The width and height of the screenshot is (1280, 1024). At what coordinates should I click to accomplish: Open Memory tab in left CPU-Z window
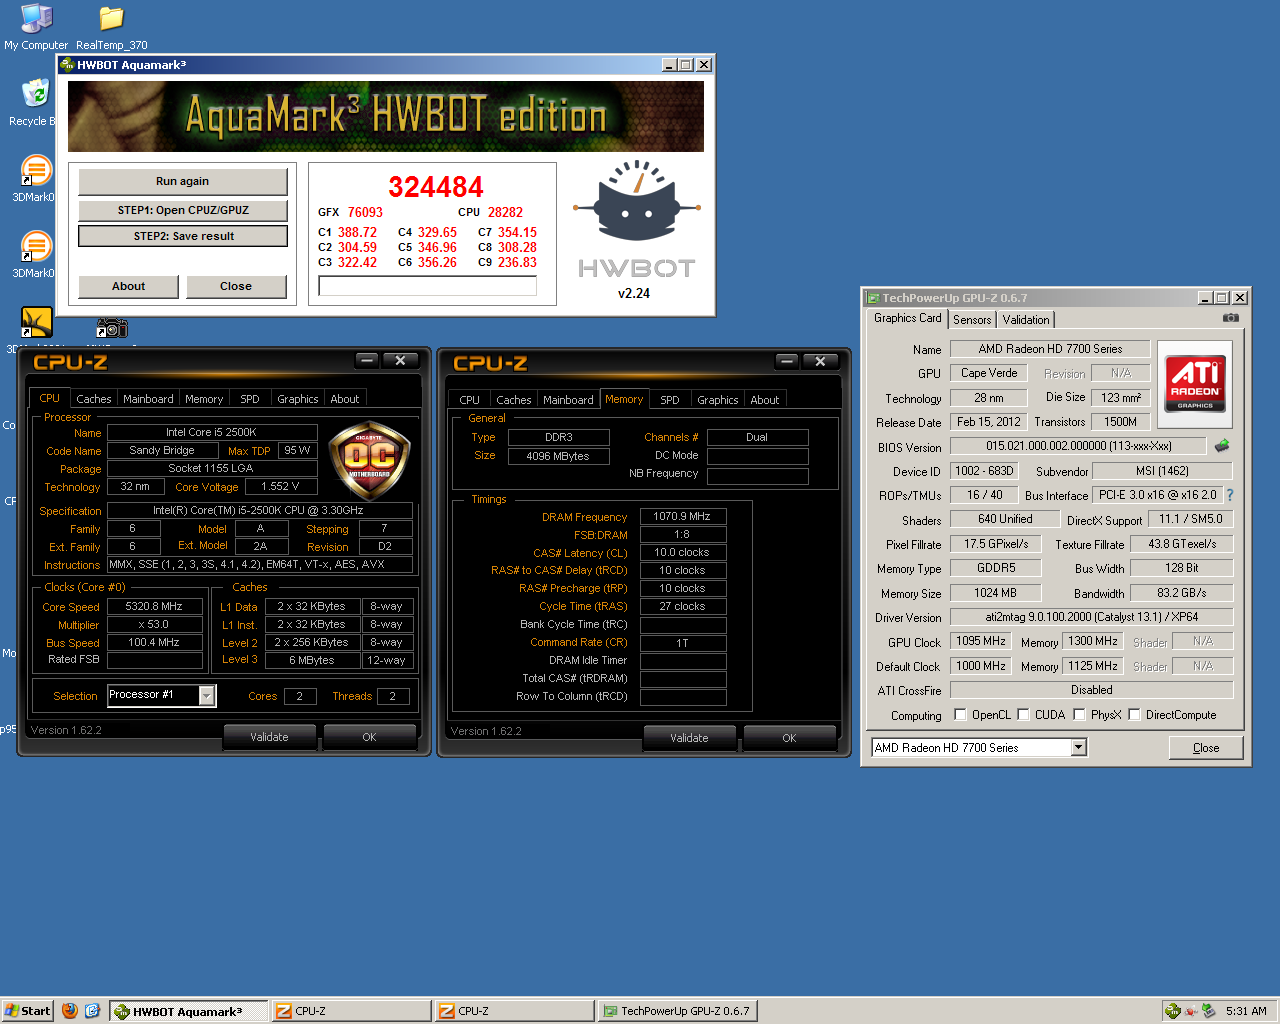[x=204, y=398]
